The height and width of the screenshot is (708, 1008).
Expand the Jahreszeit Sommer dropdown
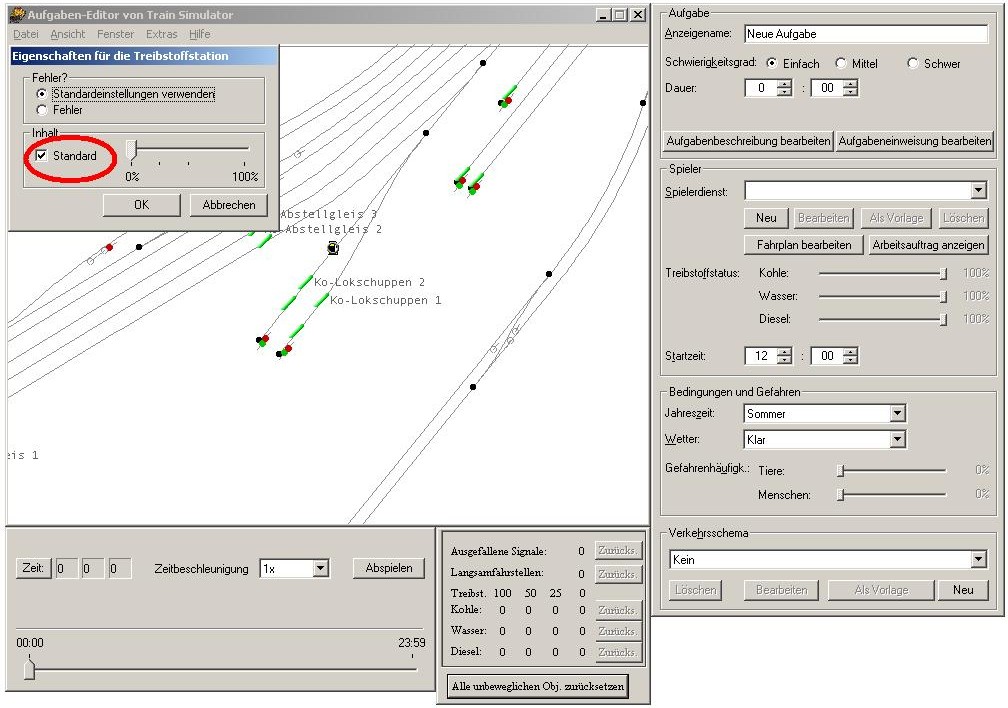[x=897, y=414]
